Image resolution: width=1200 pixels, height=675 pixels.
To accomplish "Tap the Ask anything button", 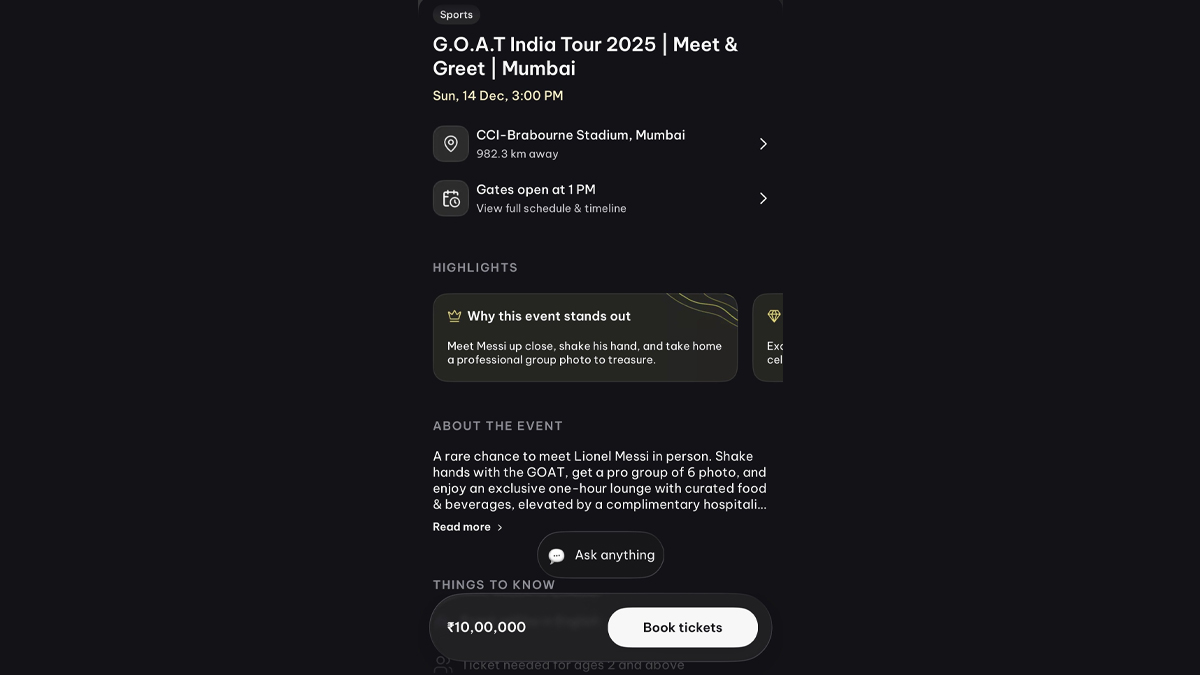I will (601, 555).
